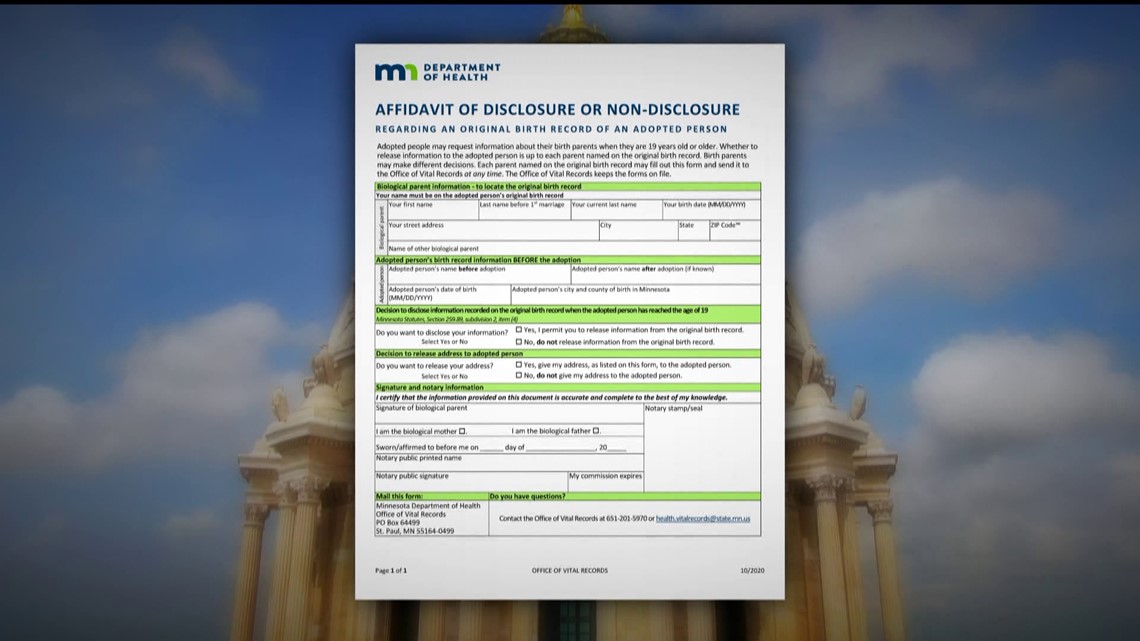
Task: Check No, do not release information checkbox
Action: click(x=518, y=342)
